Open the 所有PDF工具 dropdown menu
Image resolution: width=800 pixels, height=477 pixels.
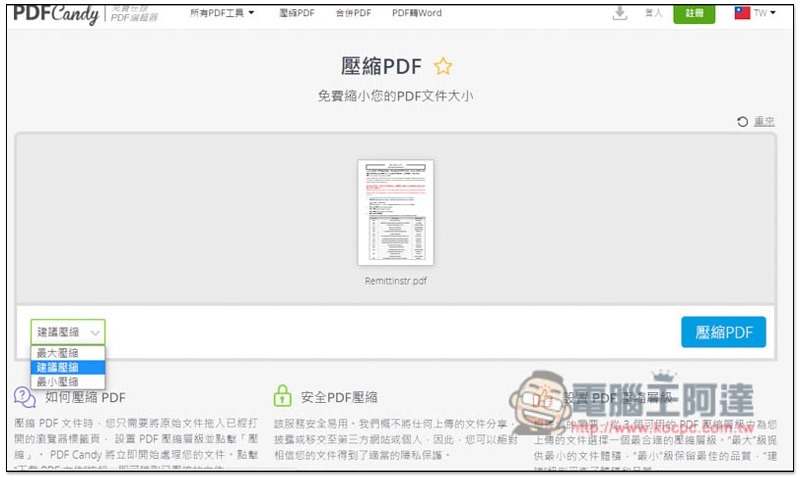pos(222,13)
